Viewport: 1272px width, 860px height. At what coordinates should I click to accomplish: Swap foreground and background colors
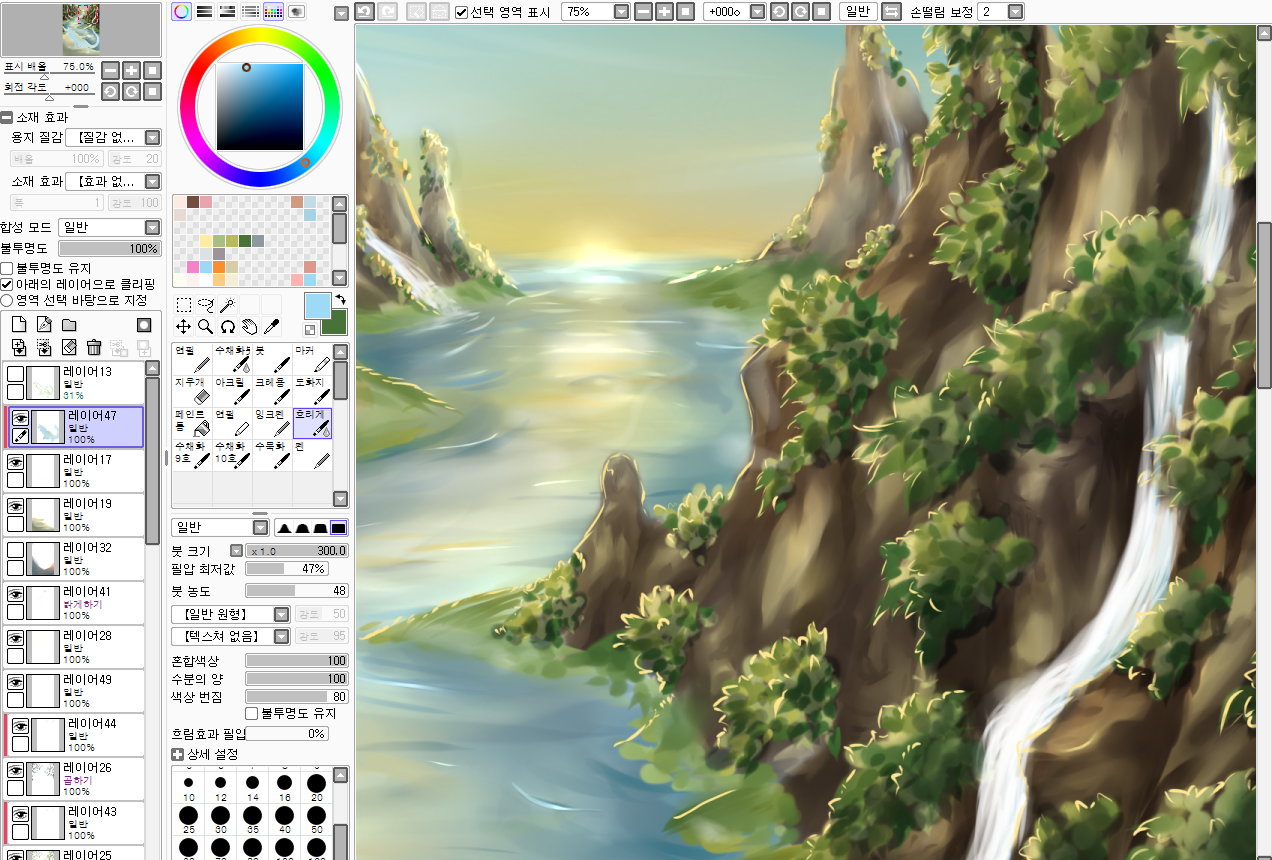tap(340, 299)
